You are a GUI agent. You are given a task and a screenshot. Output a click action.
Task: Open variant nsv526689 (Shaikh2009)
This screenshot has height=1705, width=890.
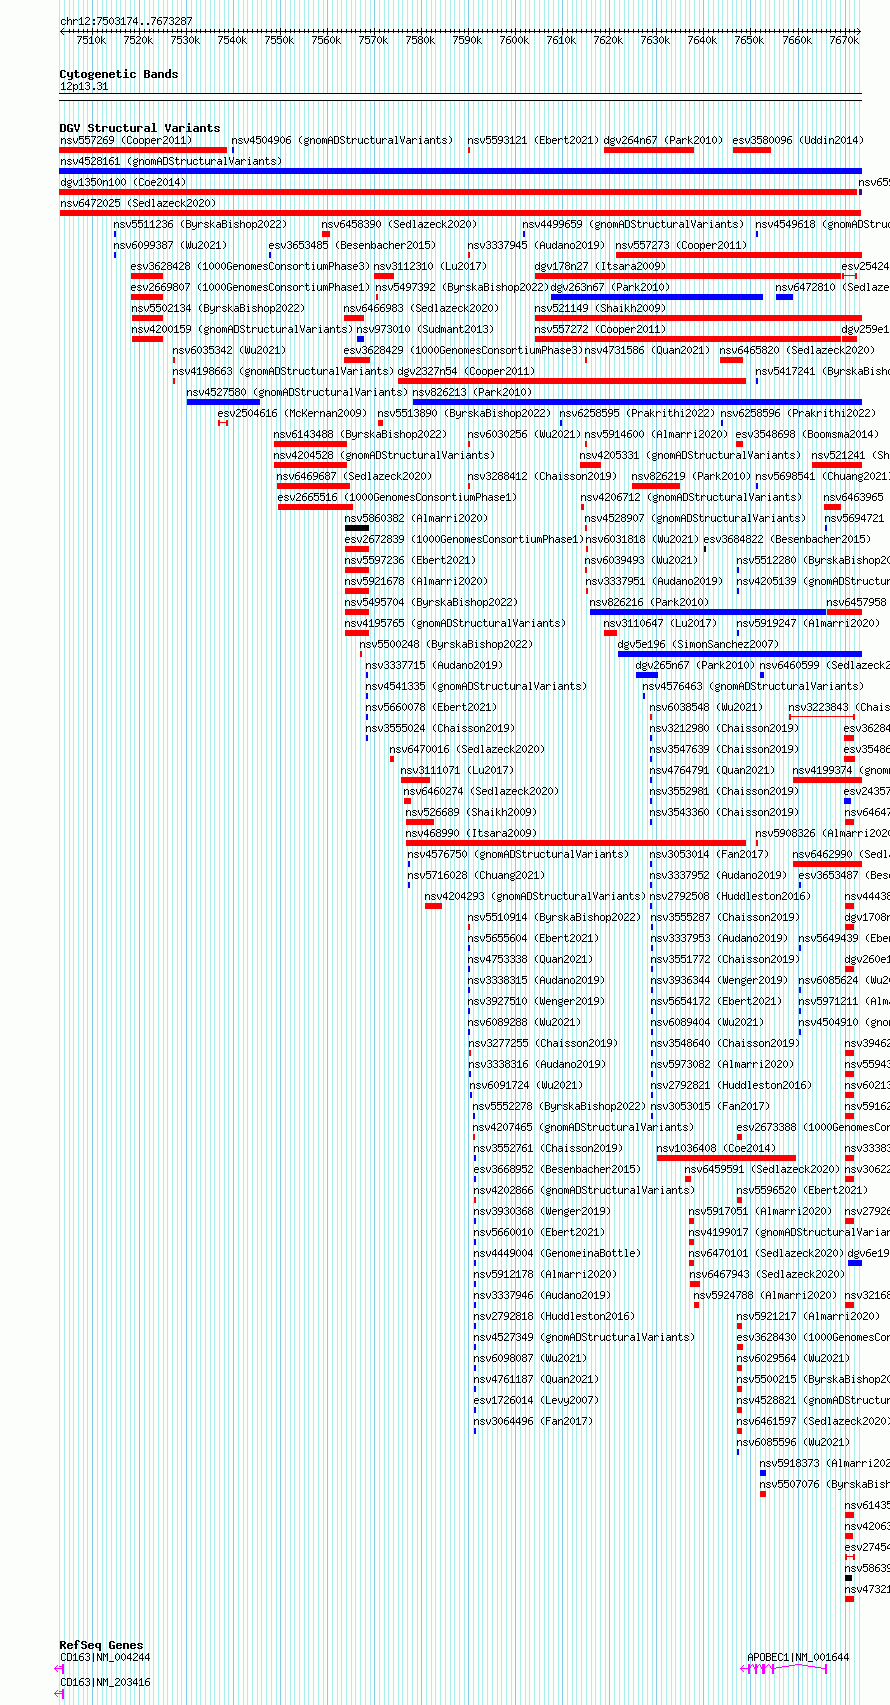471,812
